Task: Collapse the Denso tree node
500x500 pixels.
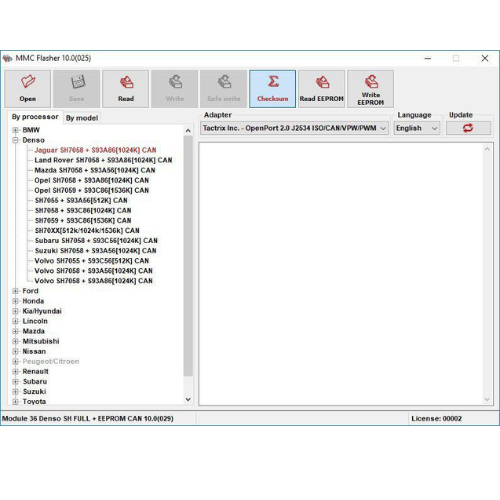Action: tap(15, 140)
